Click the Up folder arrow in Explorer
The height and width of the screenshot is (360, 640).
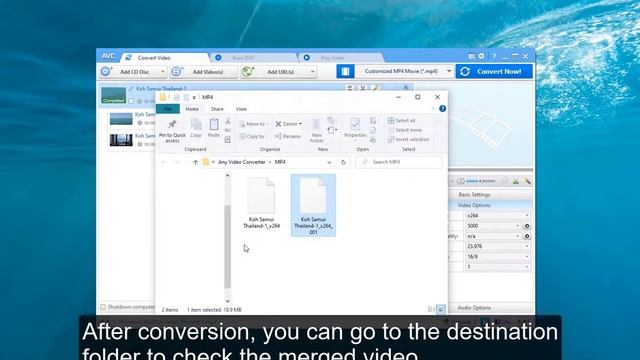195,162
